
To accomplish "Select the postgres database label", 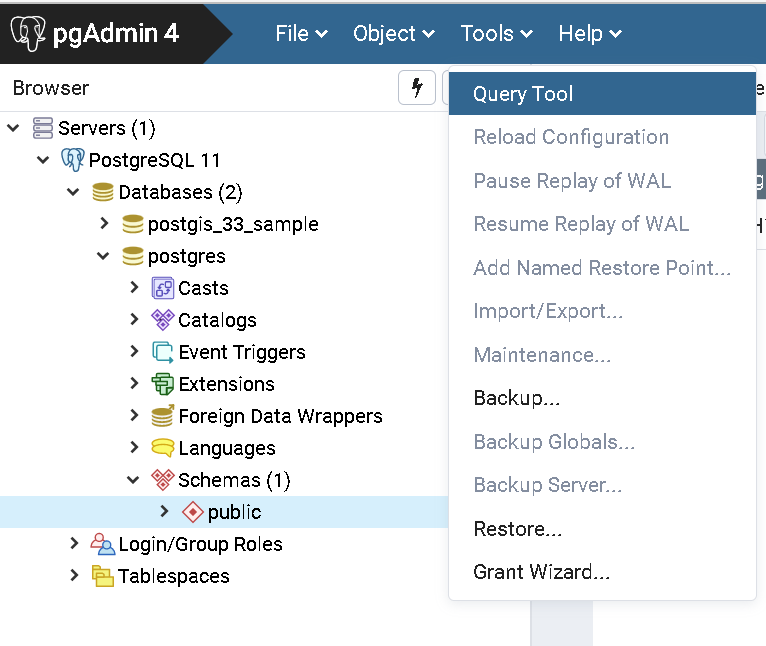I will pyautogui.click(x=187, y=257).
